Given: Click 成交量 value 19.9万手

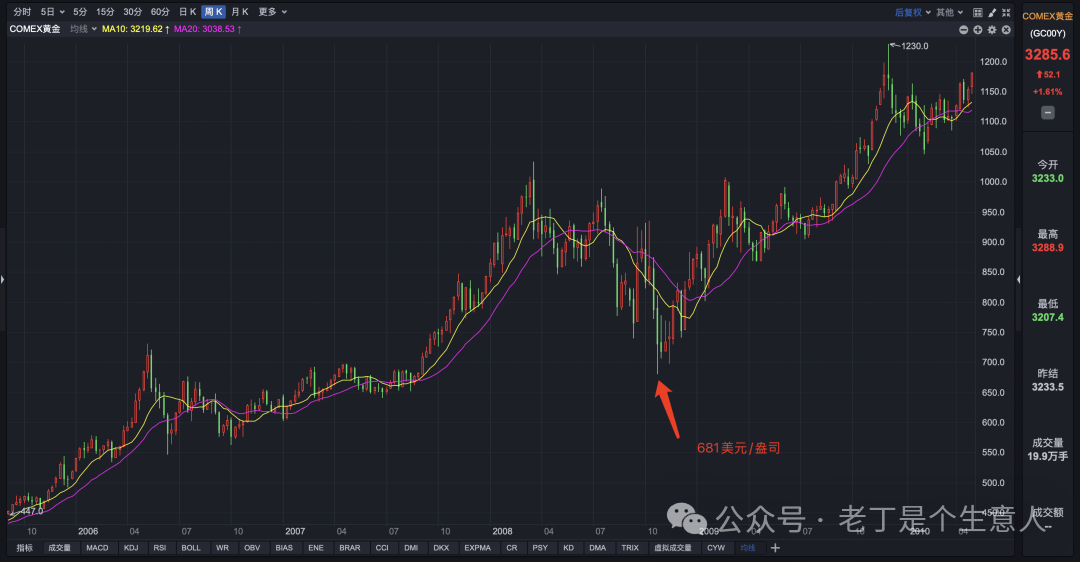Looking at the screenshot, I should click(x=1048, y=457).
